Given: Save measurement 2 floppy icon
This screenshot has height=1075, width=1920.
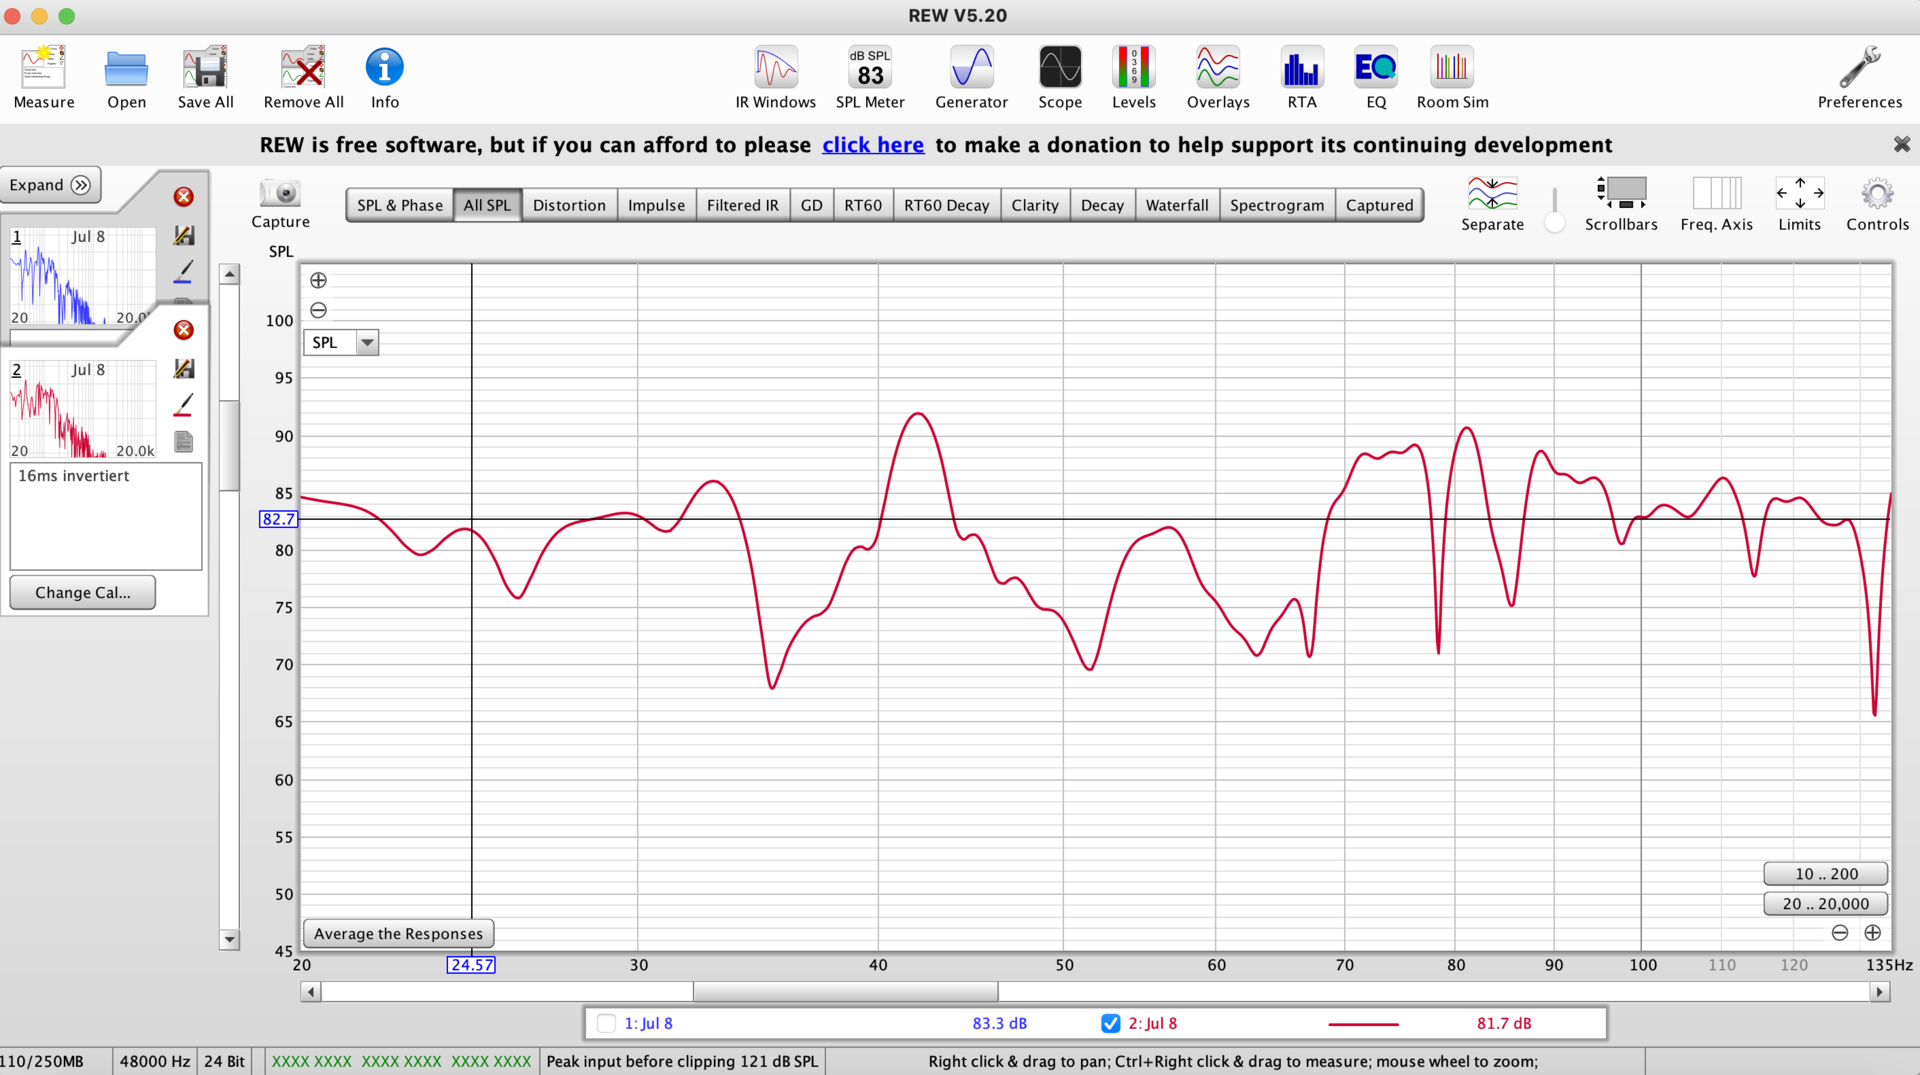Looking at the screenshot, I should (183, 368).
